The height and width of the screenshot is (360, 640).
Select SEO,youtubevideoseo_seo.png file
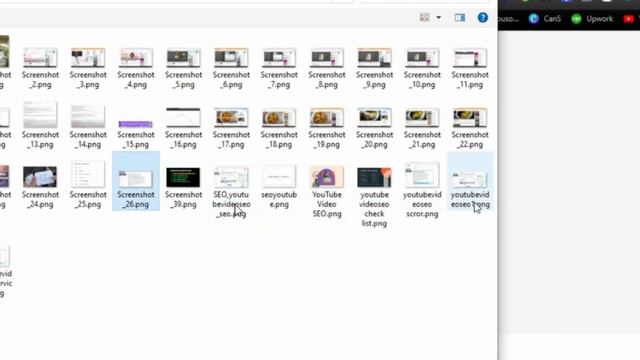(231, 192)
